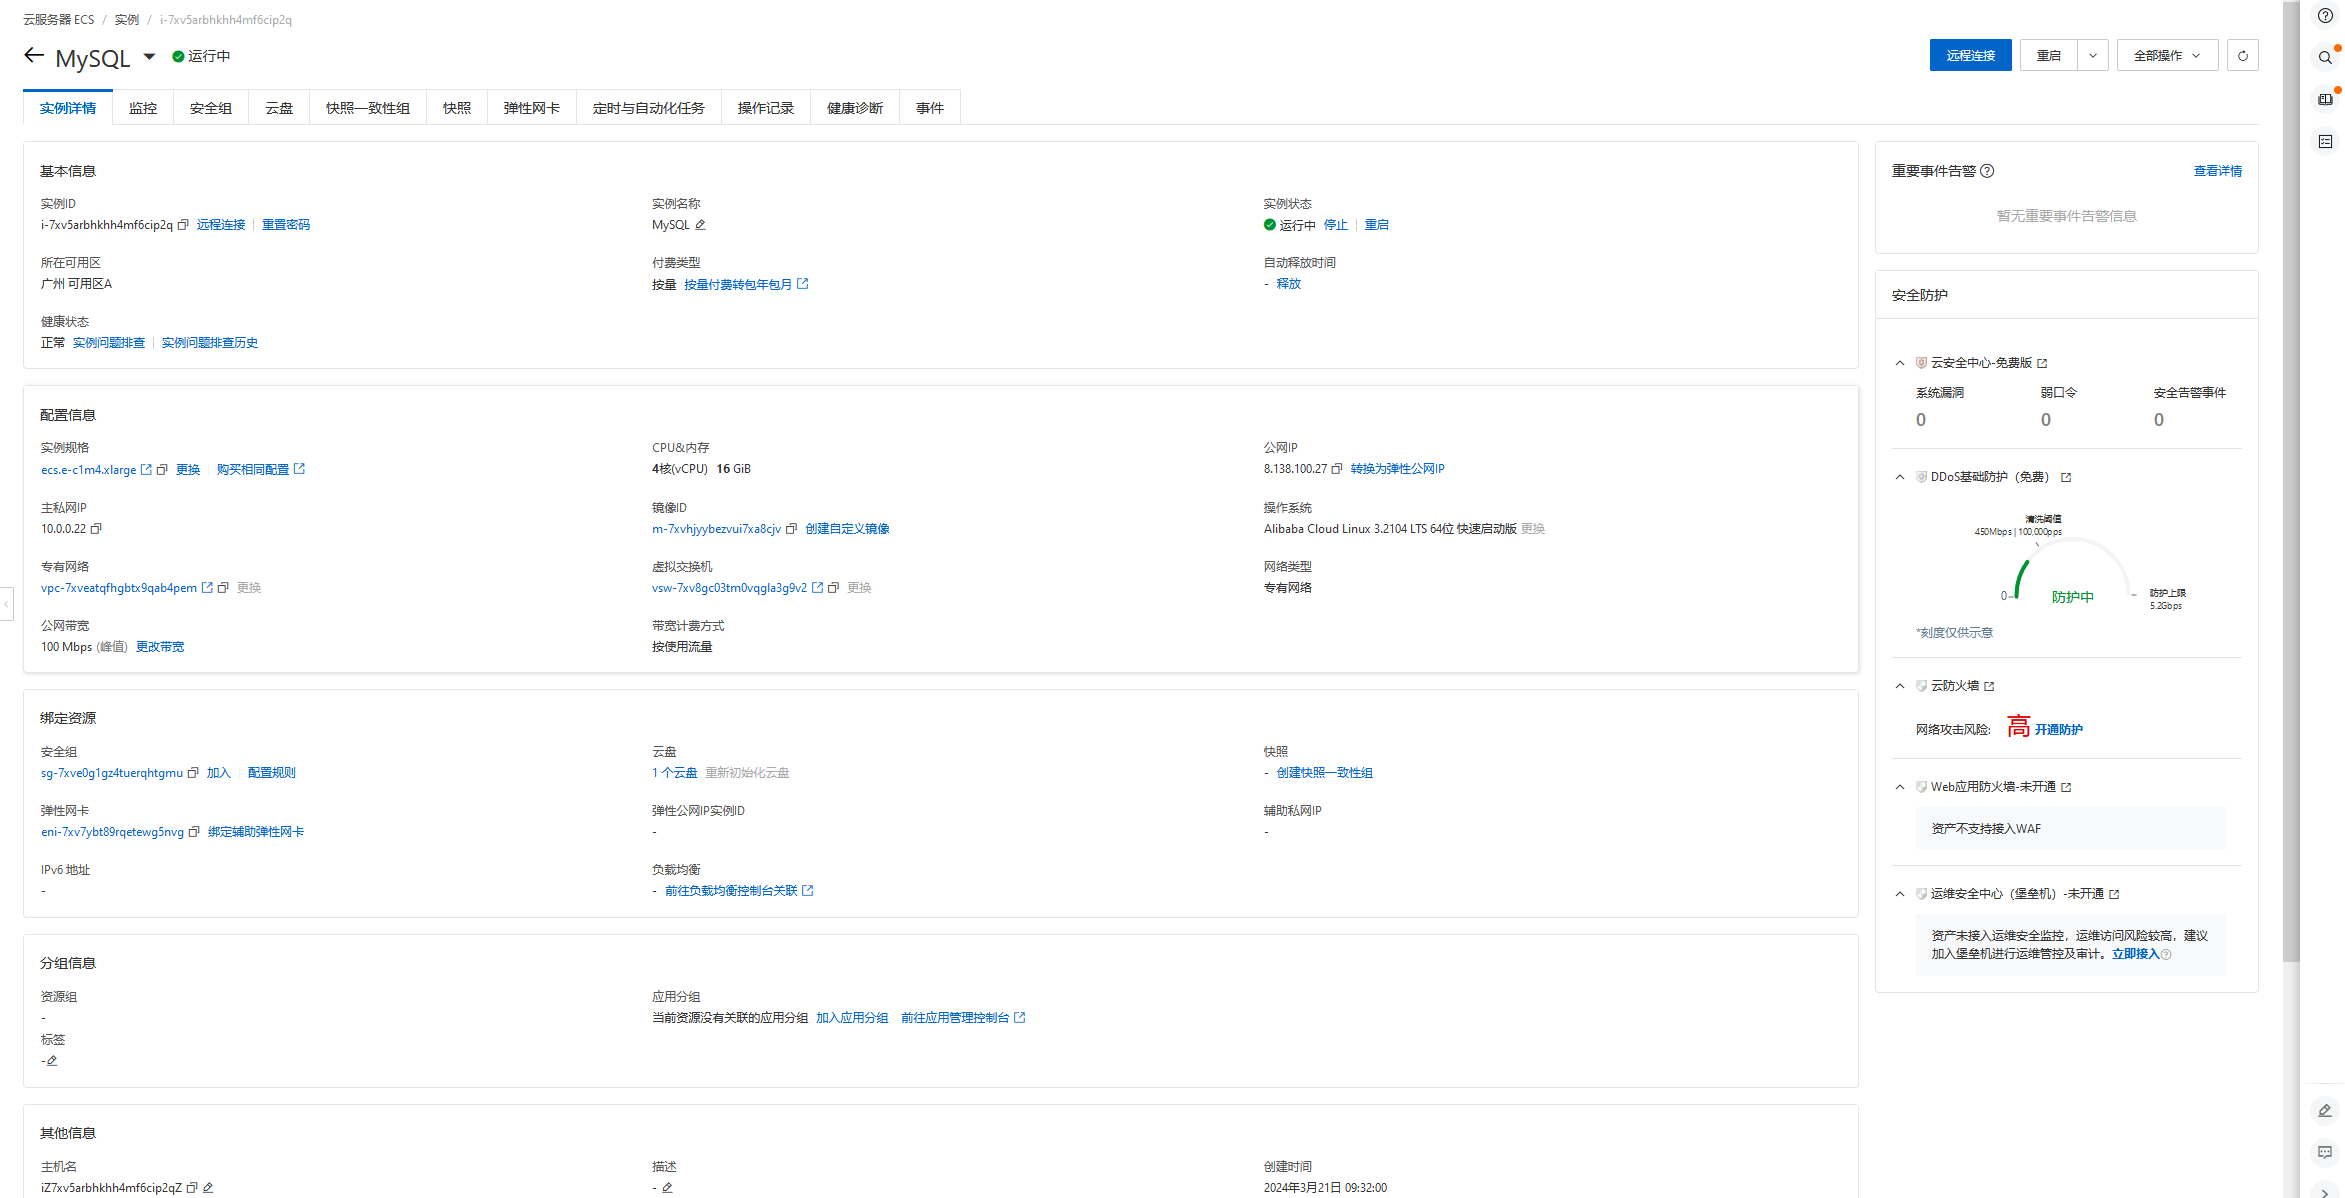The height and width of the screenshot is (1198, 2345).
Task: Click the 更改带宽 link
Action: coord(160,647)
